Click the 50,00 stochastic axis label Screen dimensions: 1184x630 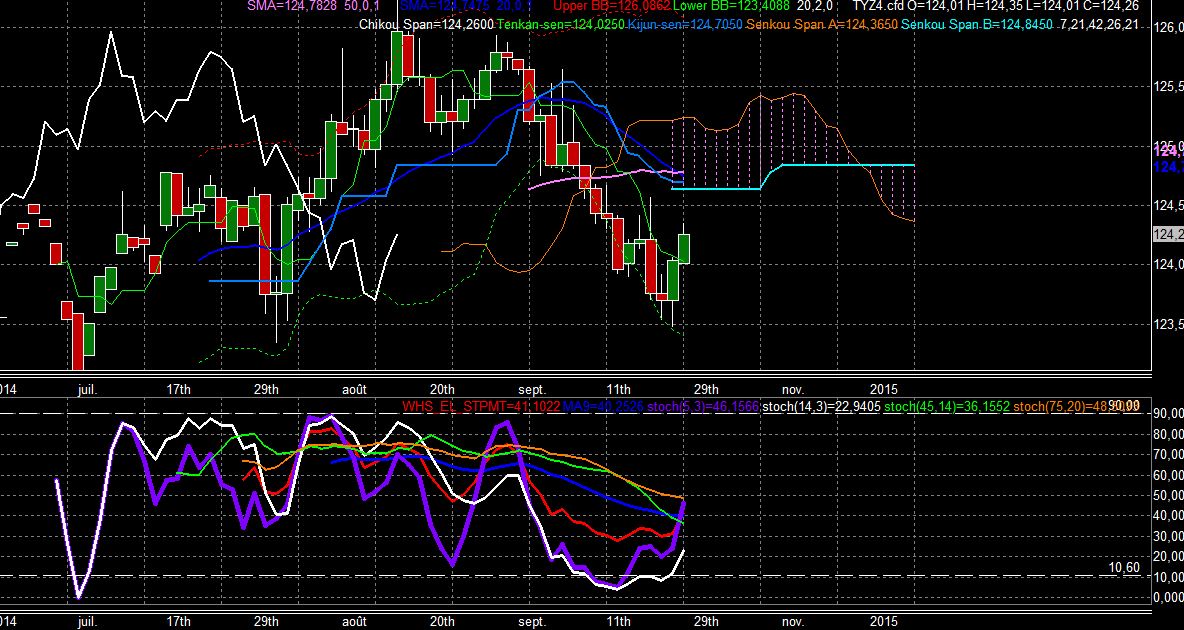tap(1169, 496)
